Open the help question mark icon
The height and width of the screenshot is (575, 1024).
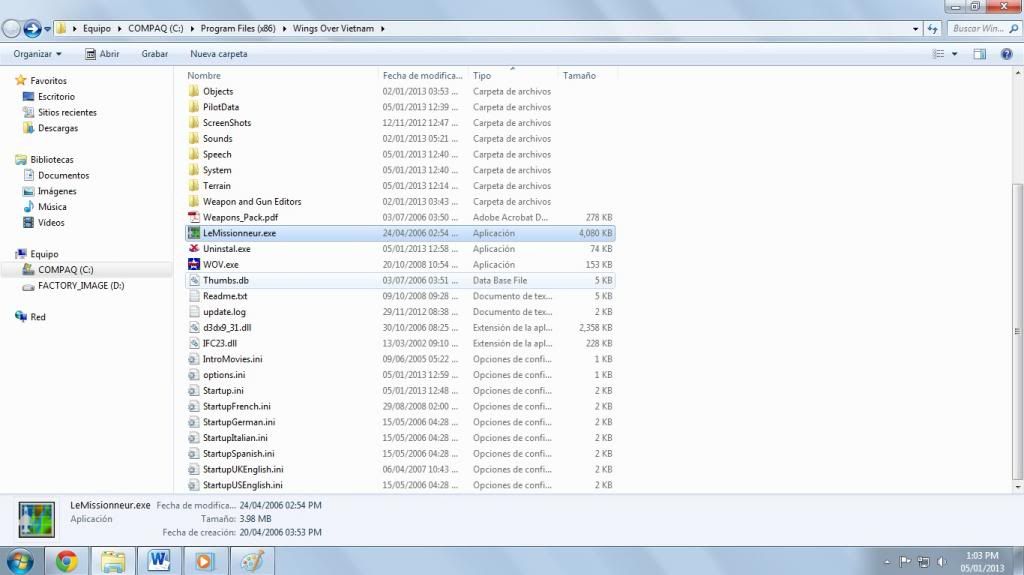1006,54
